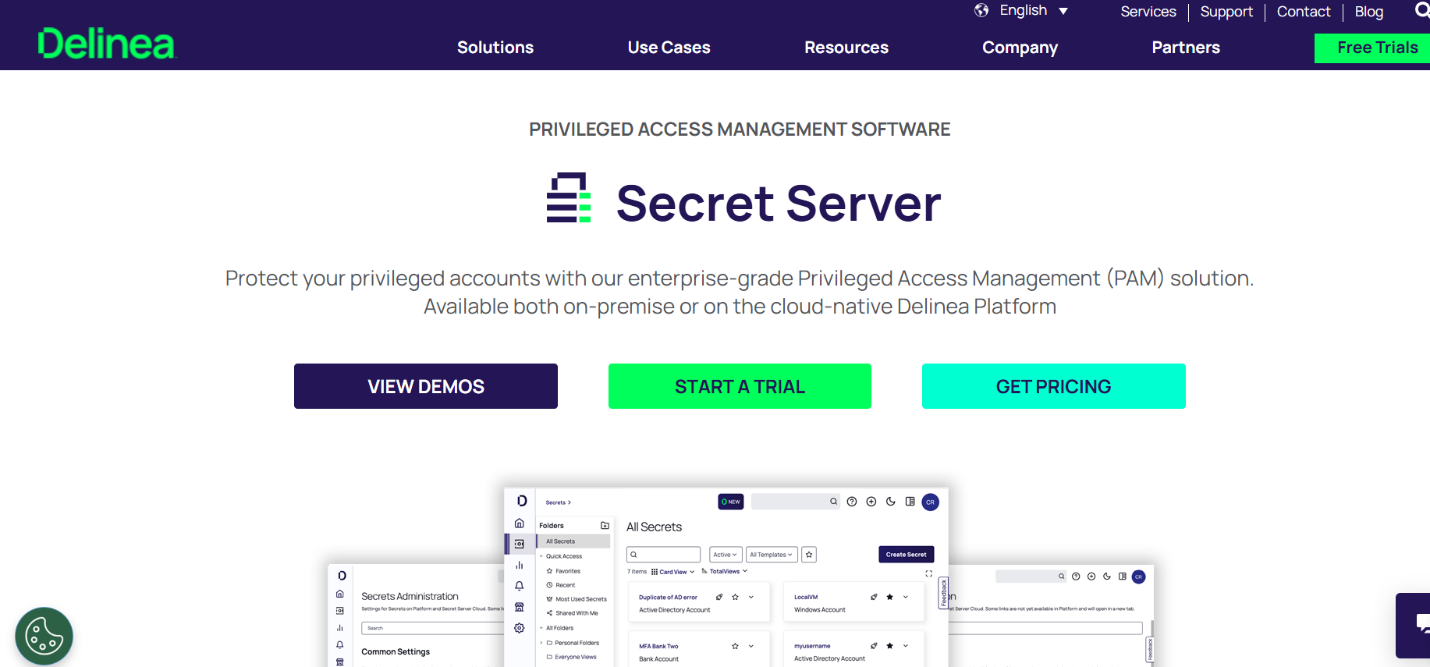
Task: Click Home icon in All Secrets screenshot sidebar
Action: click(x=519, y=523)
